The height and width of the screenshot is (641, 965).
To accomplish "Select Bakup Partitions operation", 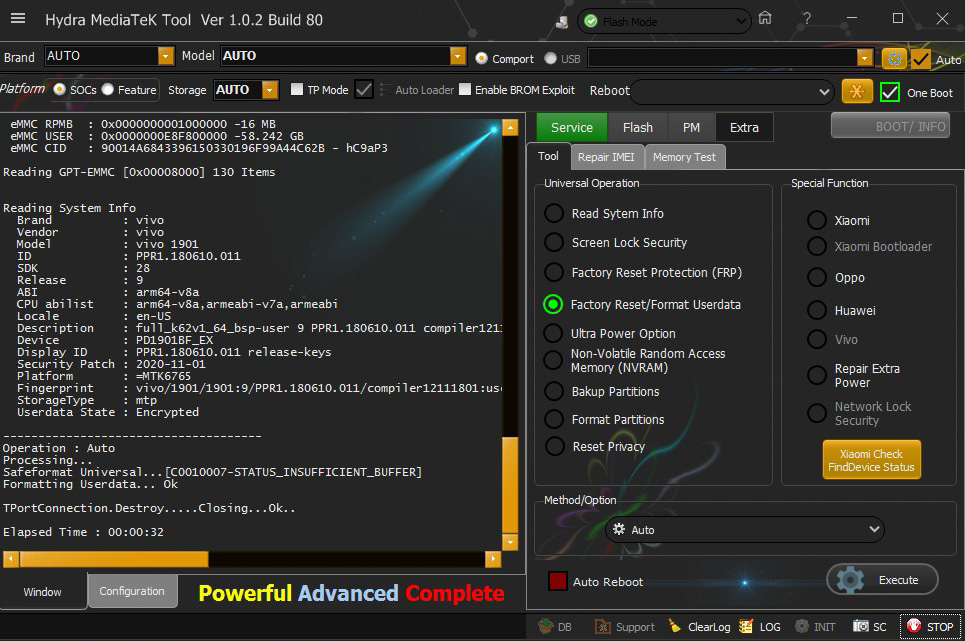I will click(554, 391).
